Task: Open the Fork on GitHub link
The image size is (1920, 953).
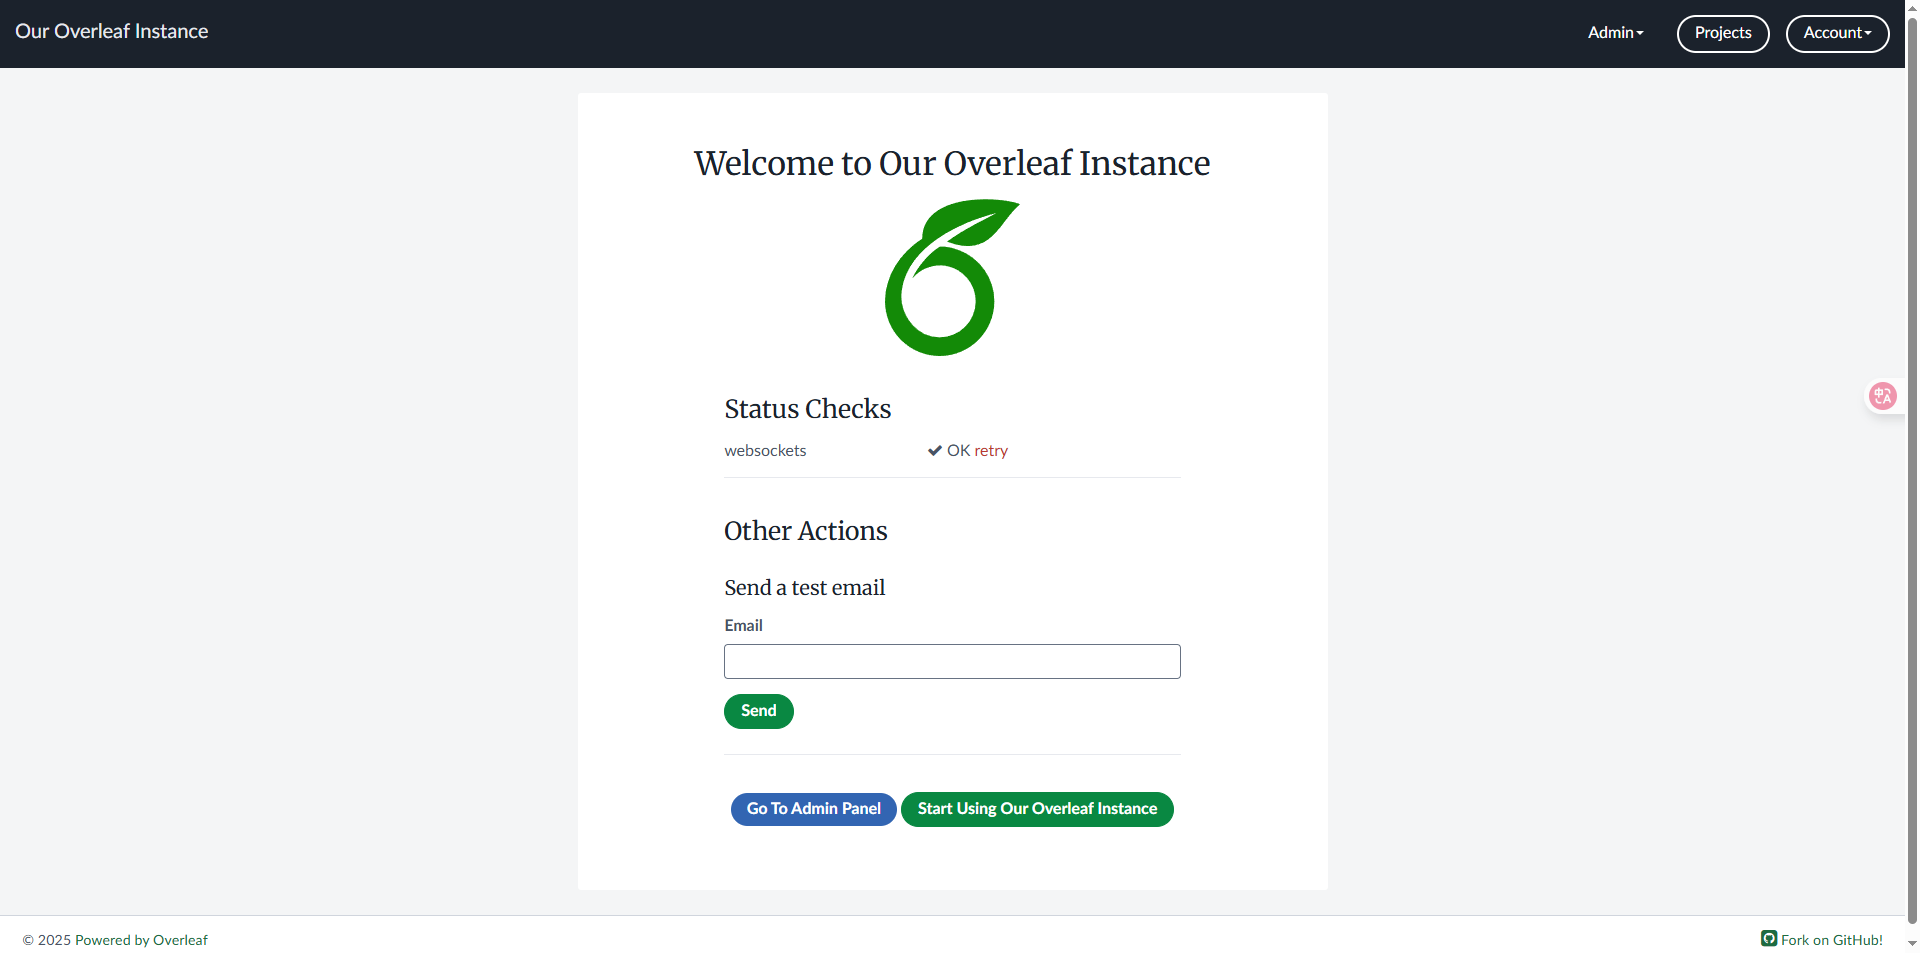Action: [1831, 940]
